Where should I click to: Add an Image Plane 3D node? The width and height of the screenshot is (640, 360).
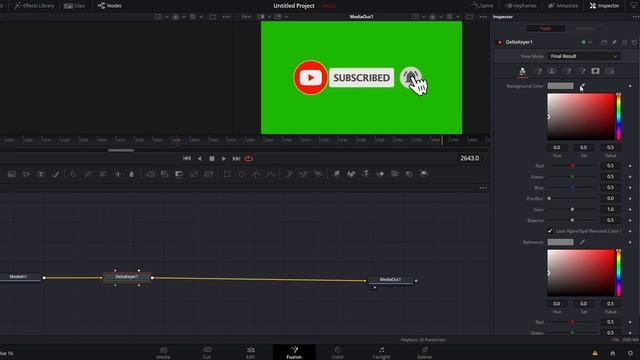point(336,174)
